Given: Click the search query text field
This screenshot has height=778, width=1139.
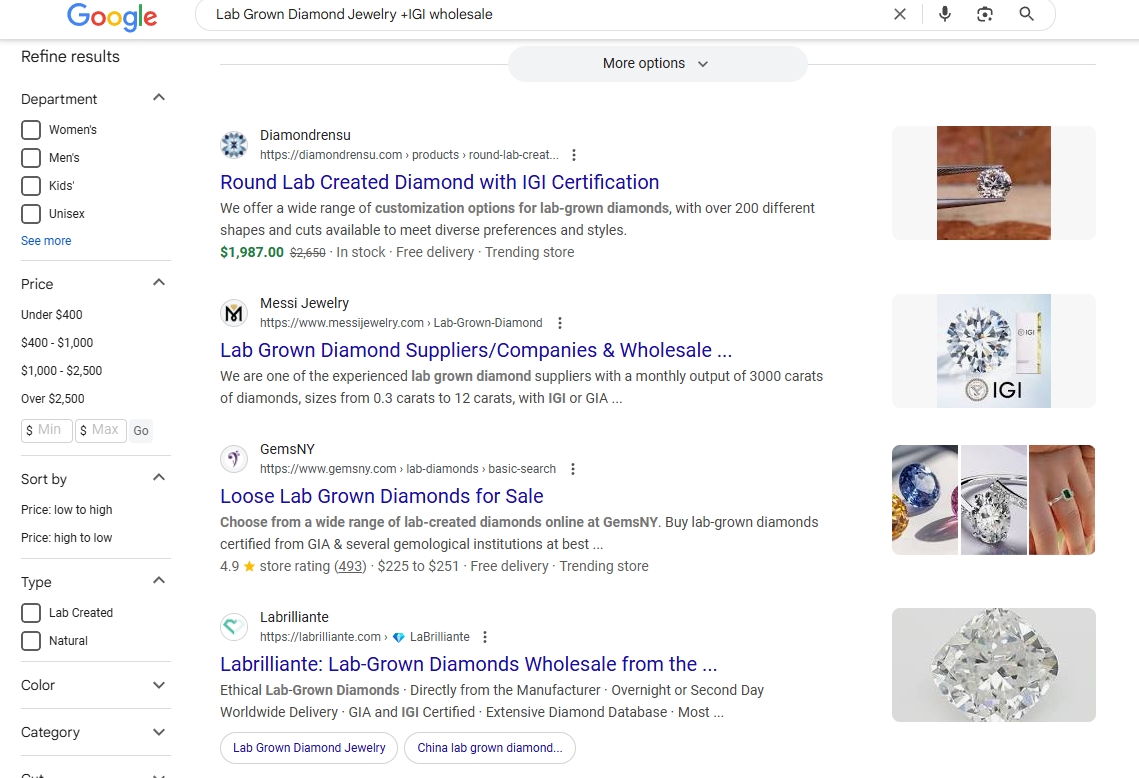Looking at the screenshot, I should [545, 14].
